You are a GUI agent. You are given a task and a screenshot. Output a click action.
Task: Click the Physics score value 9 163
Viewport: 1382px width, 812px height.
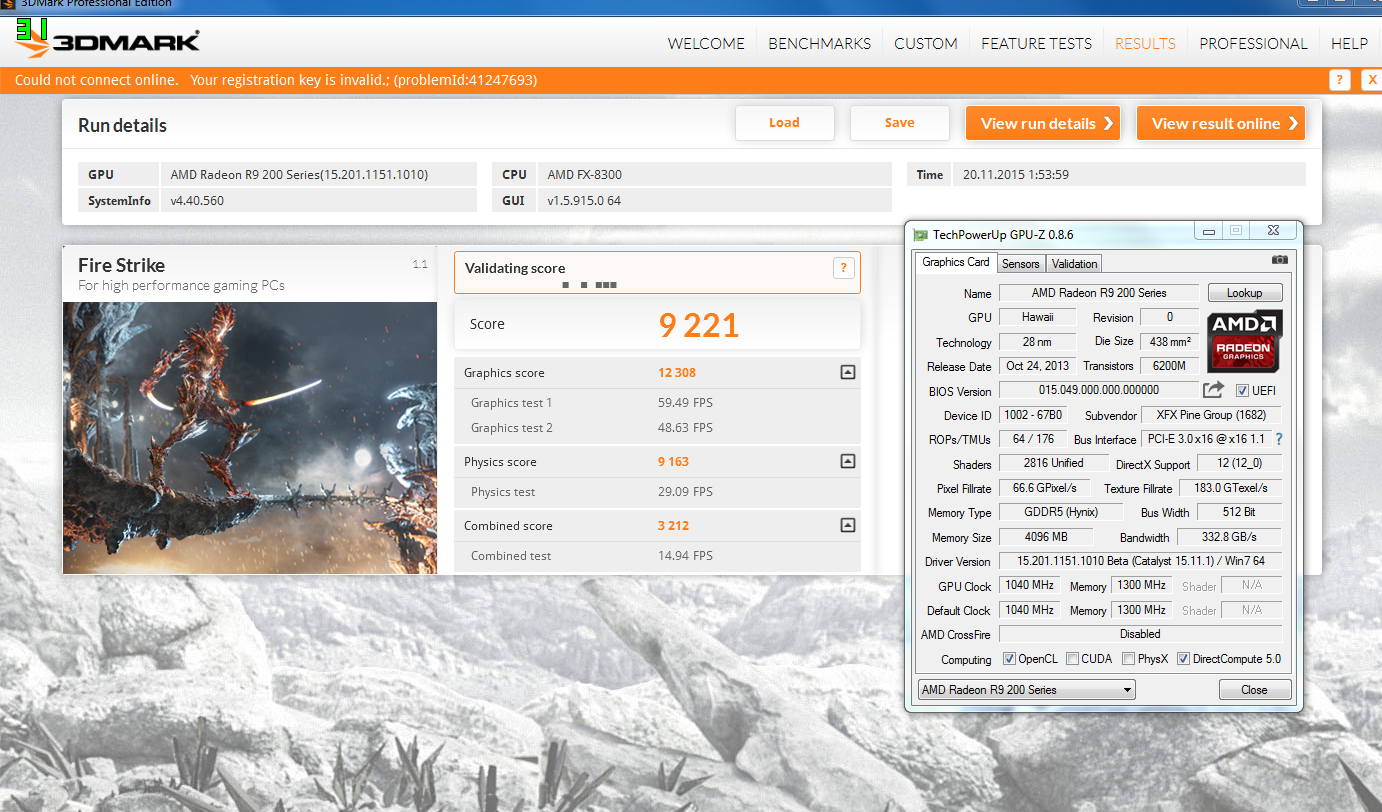673,462
